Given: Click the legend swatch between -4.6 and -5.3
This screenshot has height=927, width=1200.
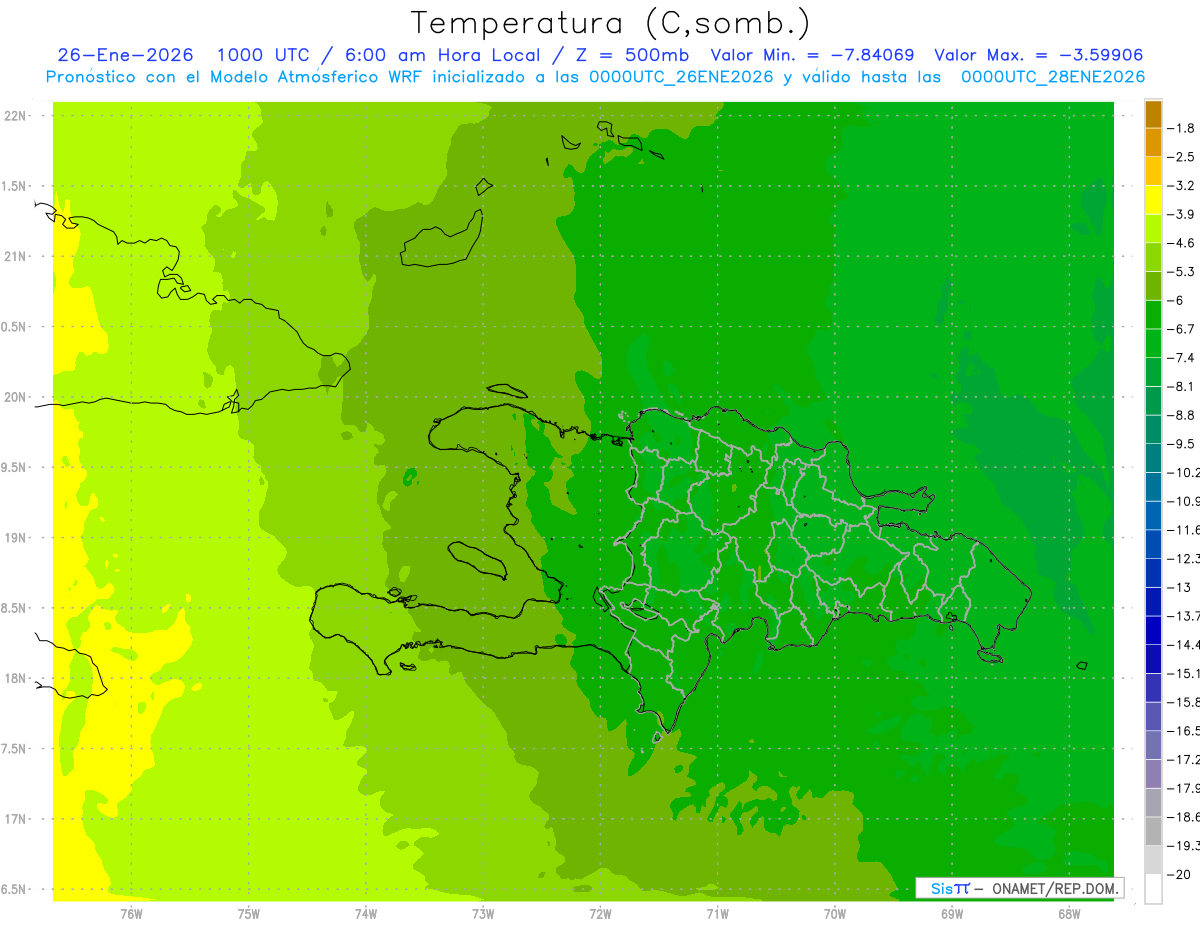Looking at the screenshot, I should click(1153, 257).
